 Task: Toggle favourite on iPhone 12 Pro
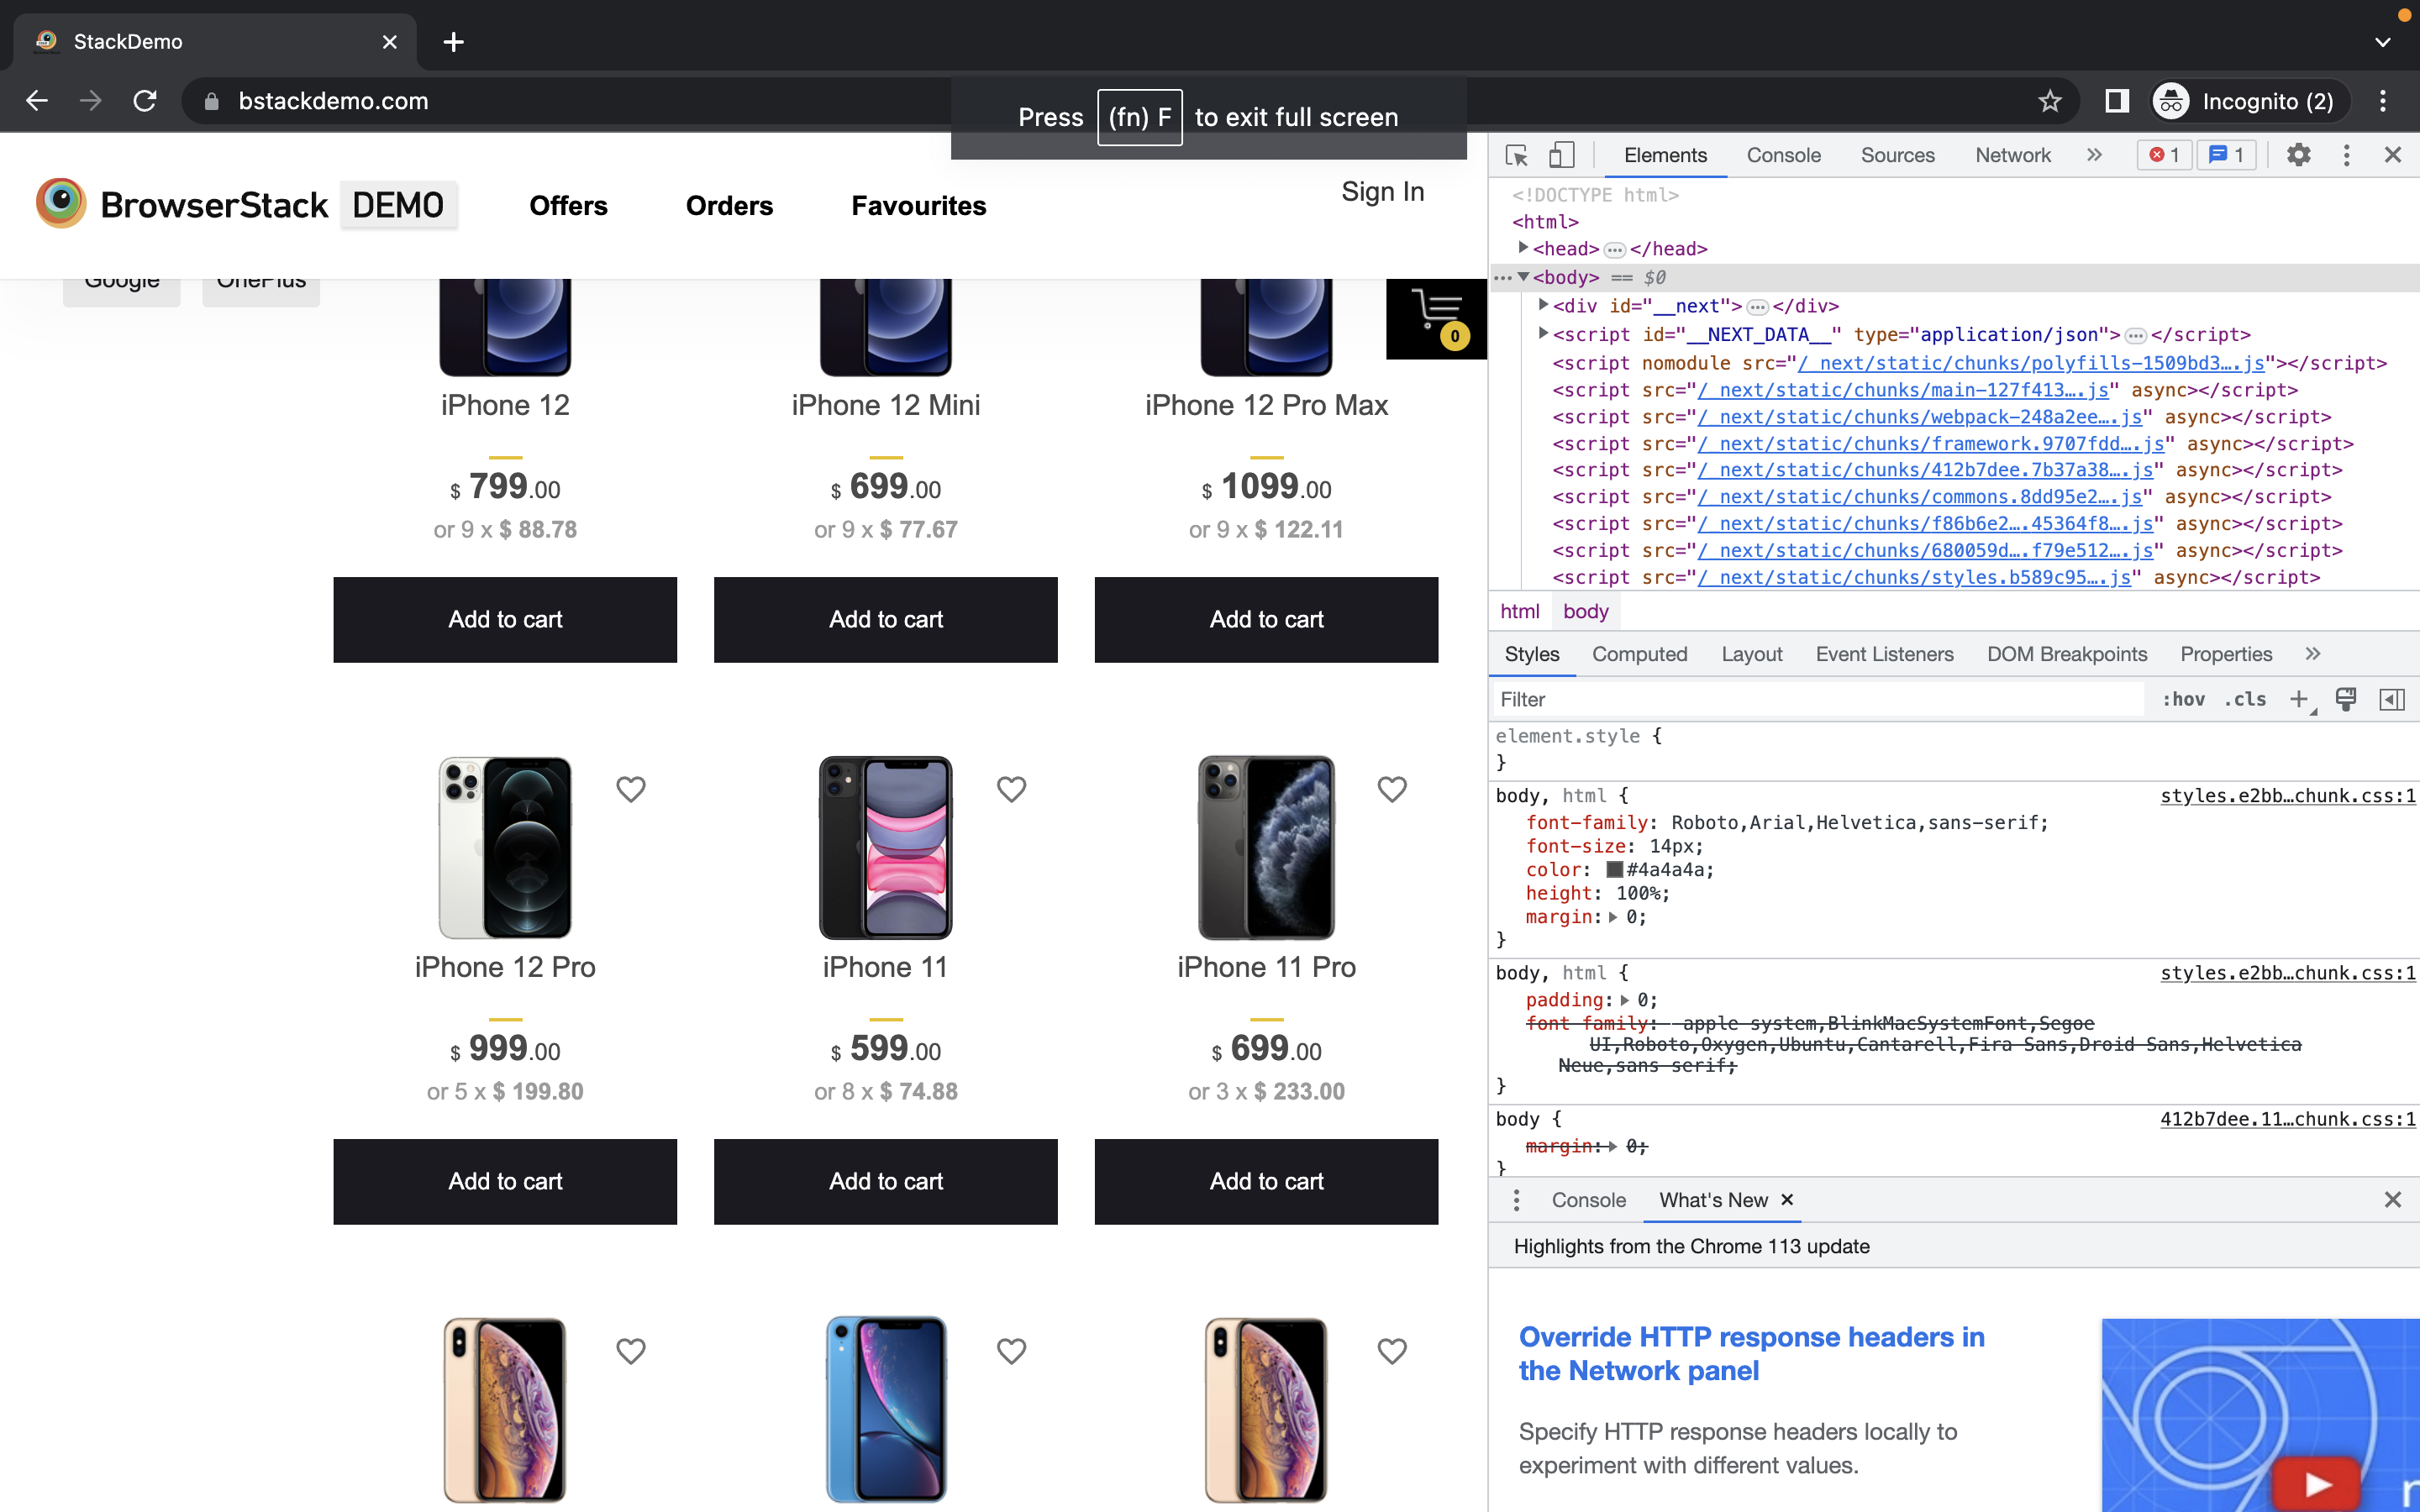[631, 789]
